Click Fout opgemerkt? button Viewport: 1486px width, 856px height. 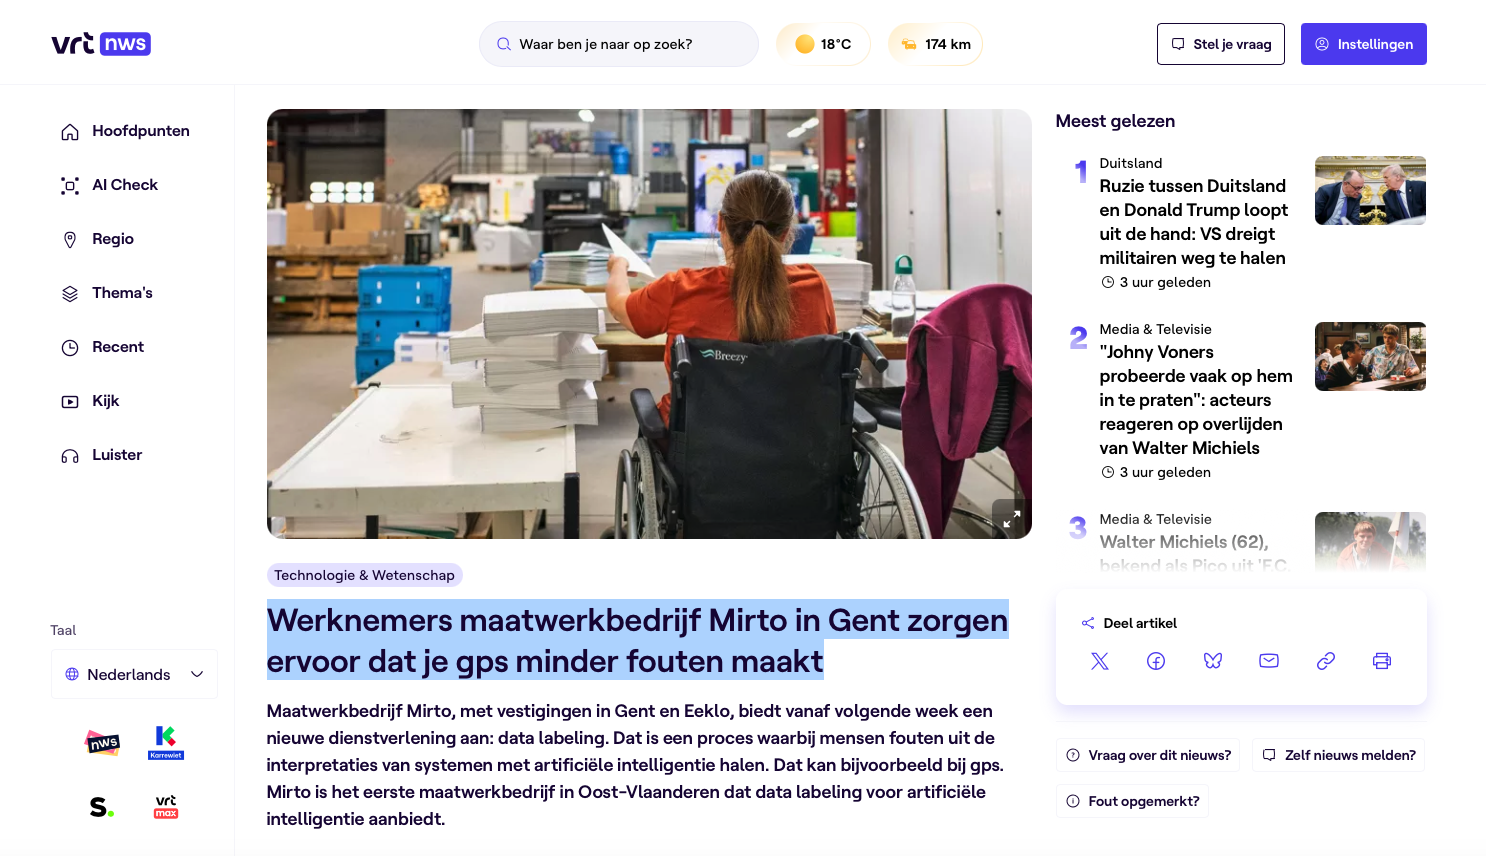1133,801
